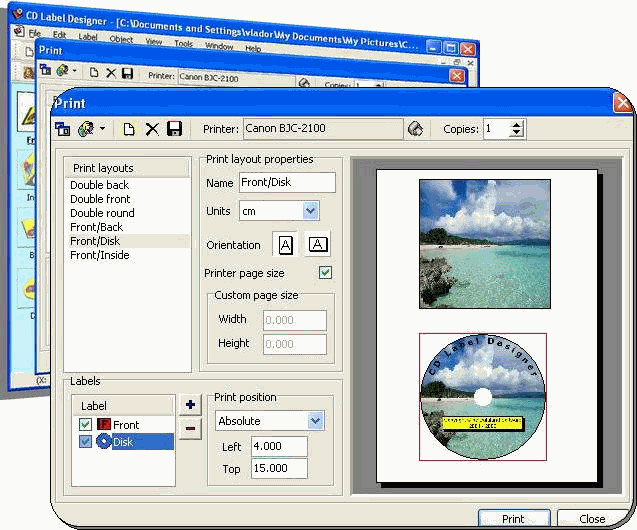Open the globe palette icon in front Print toolbar
The image size is (637, 530).
(x=86, y=129)
